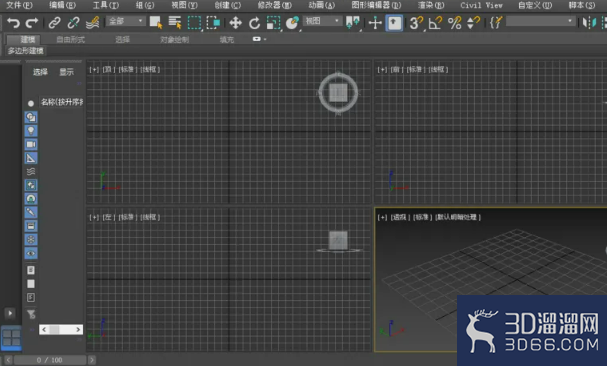Screen dimensions: 607x366
Task: Switch to the 自由形式 ribbon tab
Action: pos(70,39)
